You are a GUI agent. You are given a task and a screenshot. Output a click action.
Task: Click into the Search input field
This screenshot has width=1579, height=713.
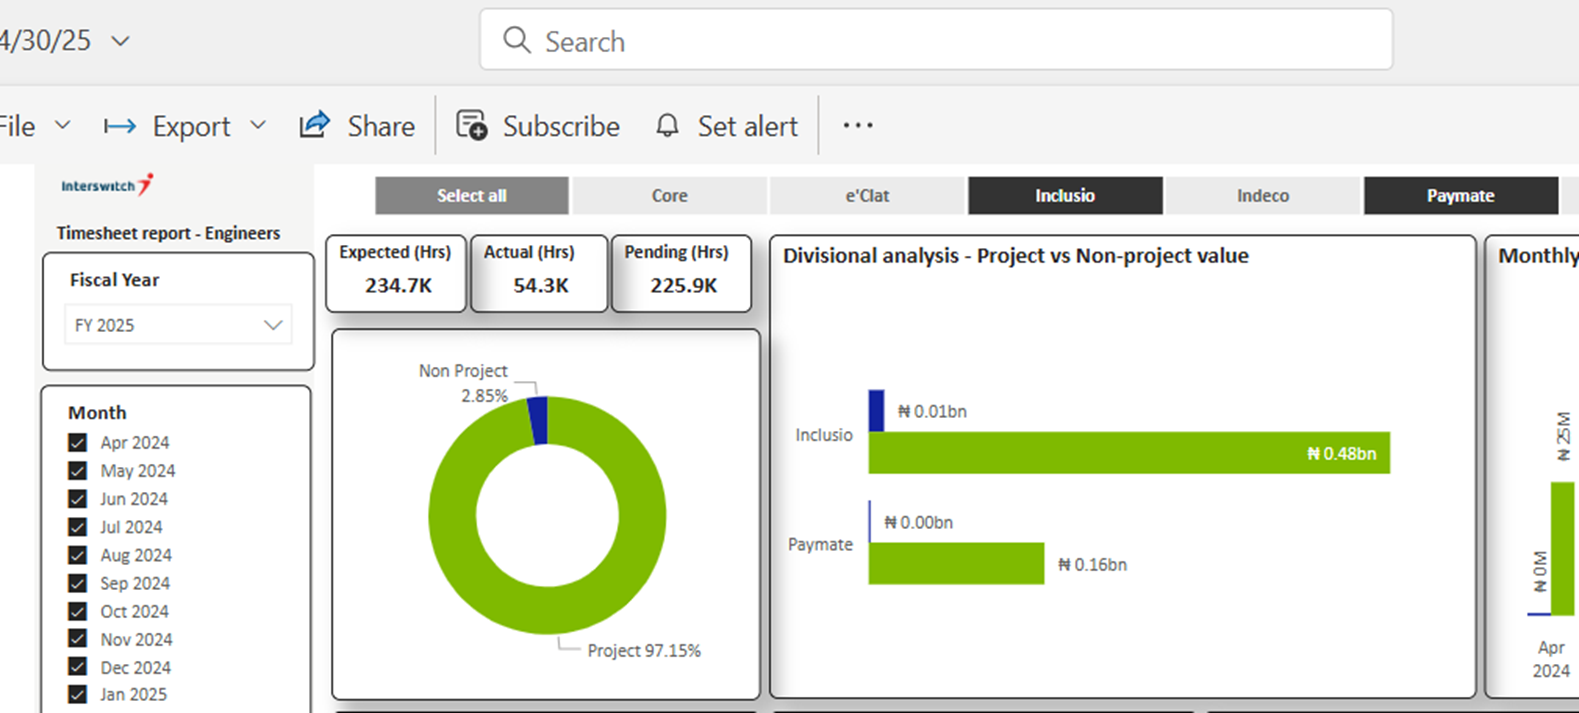point(950,41)
